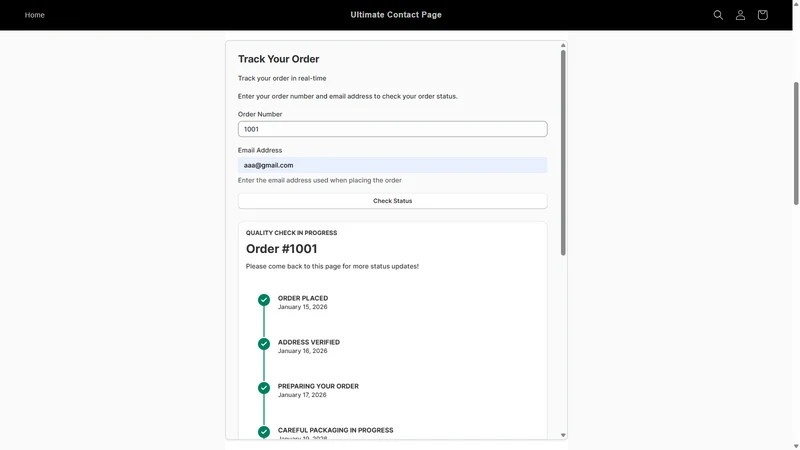Click the Address Verified step label
Screen dimensions: 800x450
(x=309, y=342)
